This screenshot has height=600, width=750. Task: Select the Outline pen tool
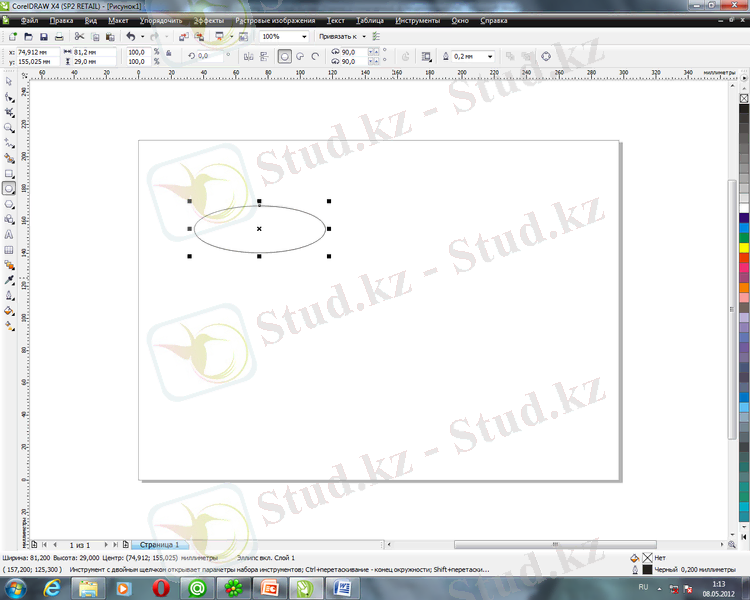pyautogui.click(x=9, y=296)
